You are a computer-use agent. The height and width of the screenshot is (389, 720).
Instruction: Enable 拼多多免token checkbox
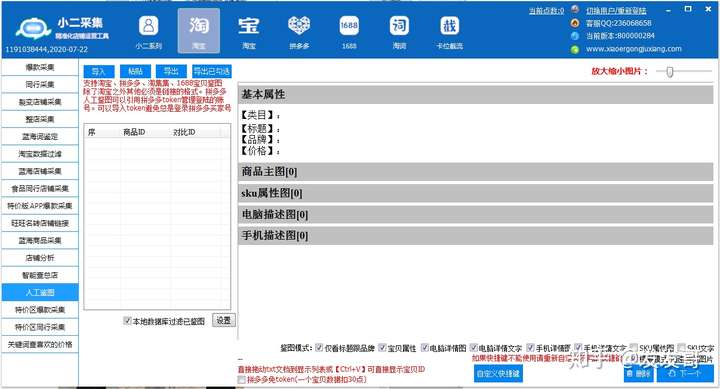tap(242, 380)
